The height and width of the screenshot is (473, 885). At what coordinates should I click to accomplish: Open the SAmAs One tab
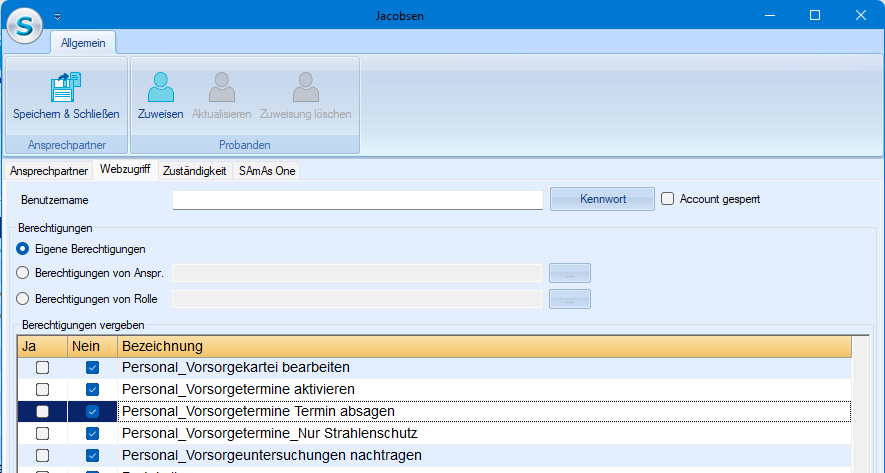tap(267, 171)
